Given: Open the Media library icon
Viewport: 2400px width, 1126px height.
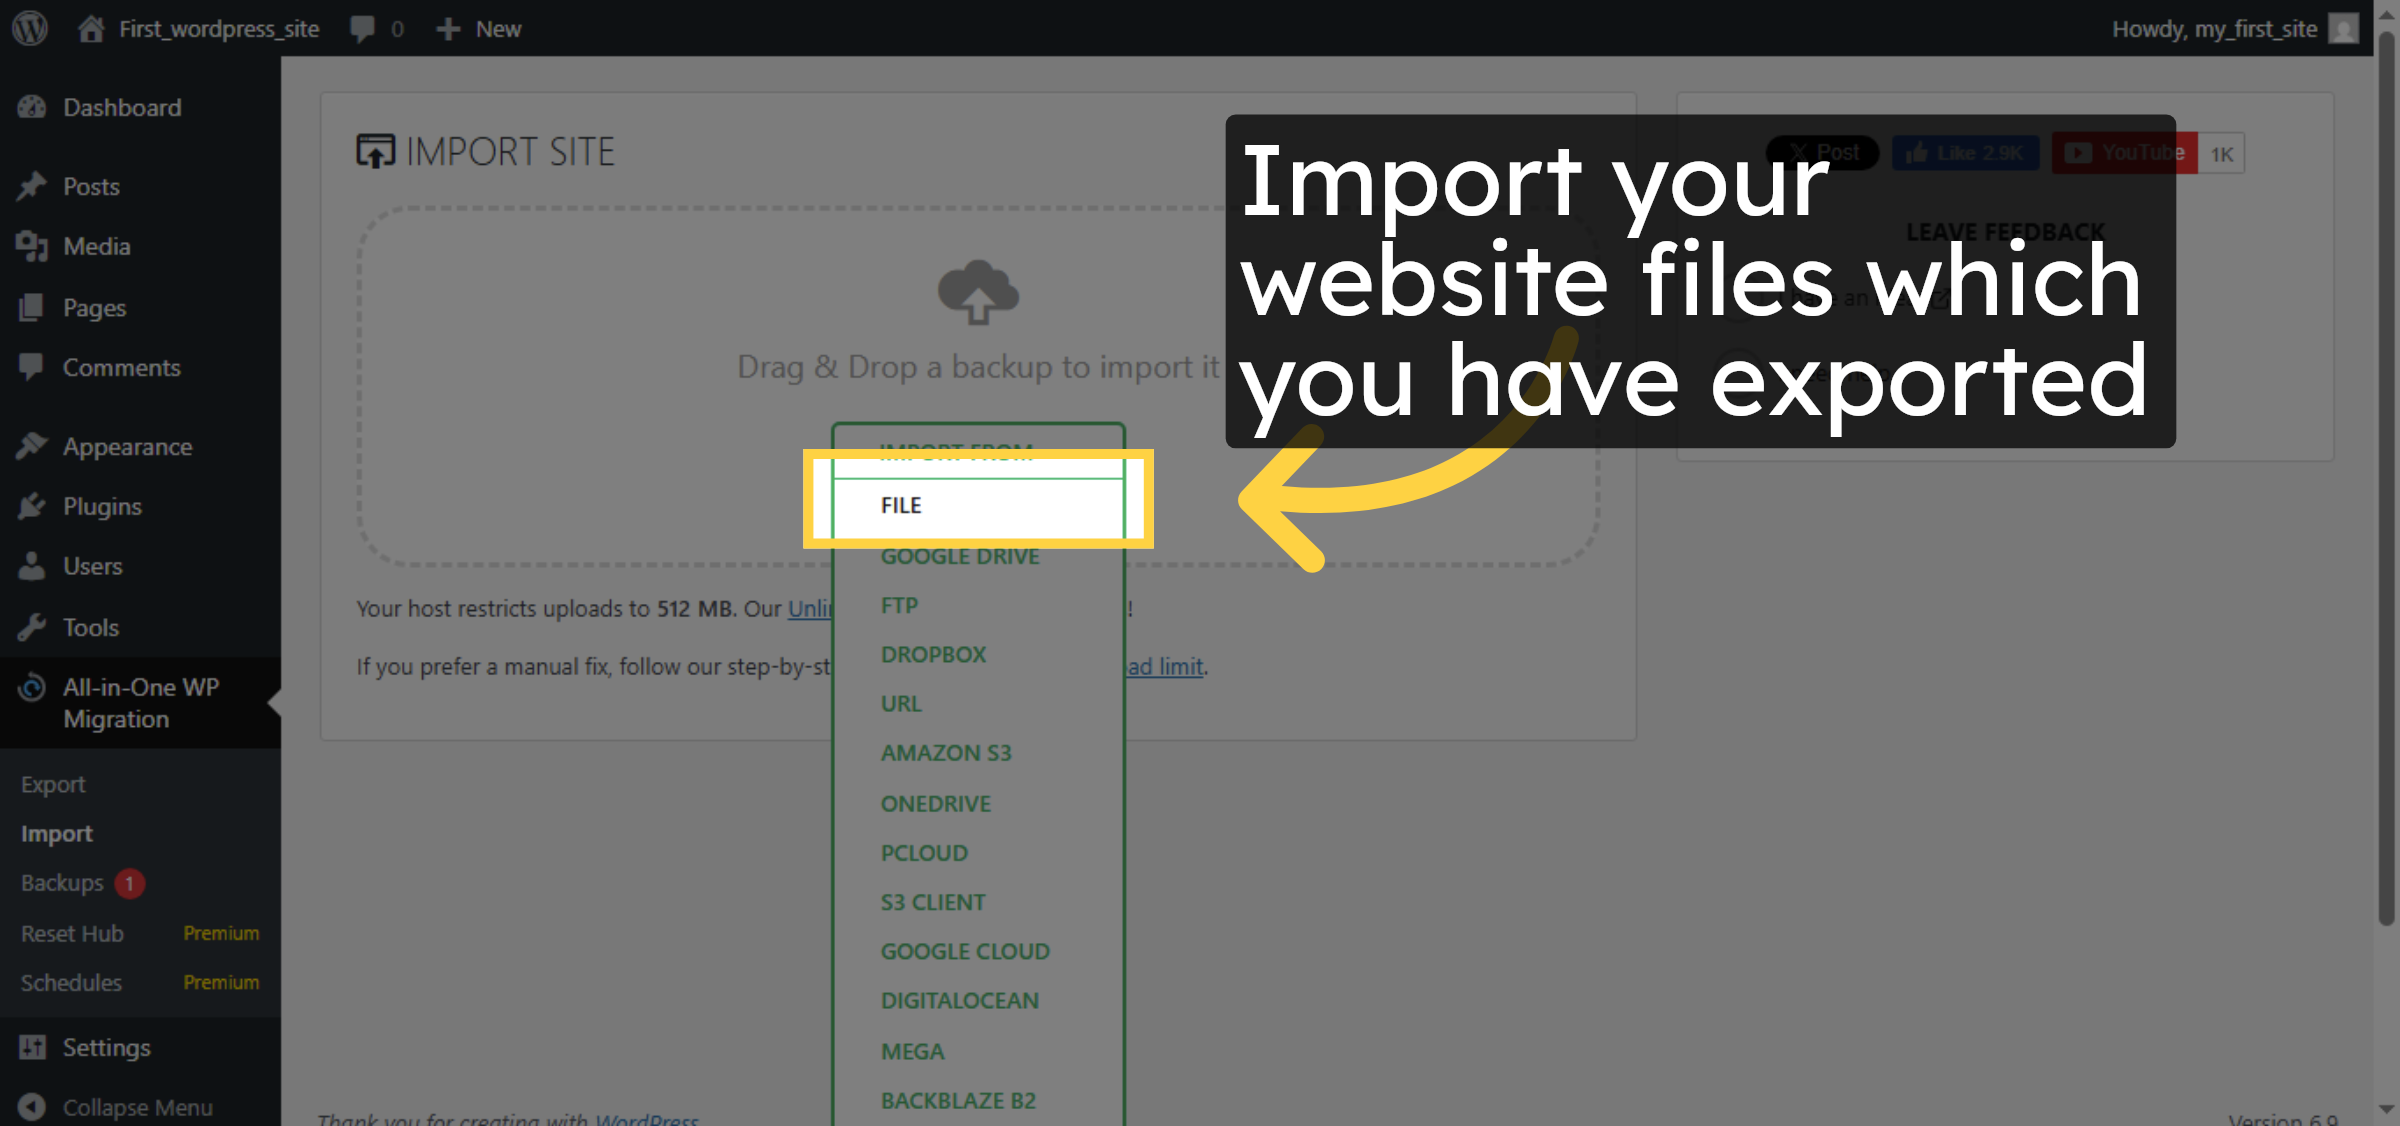Looking at the screenshot, I should point(31,246).
